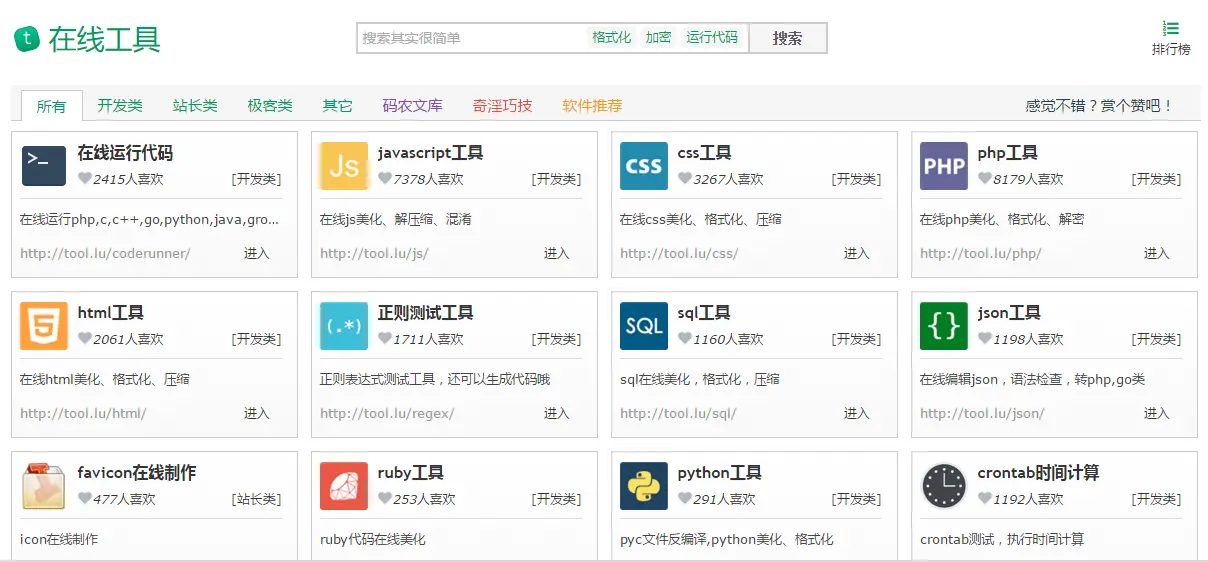Click the crontab clock icon
This screenshot has height=562, width=1208.
944,486
